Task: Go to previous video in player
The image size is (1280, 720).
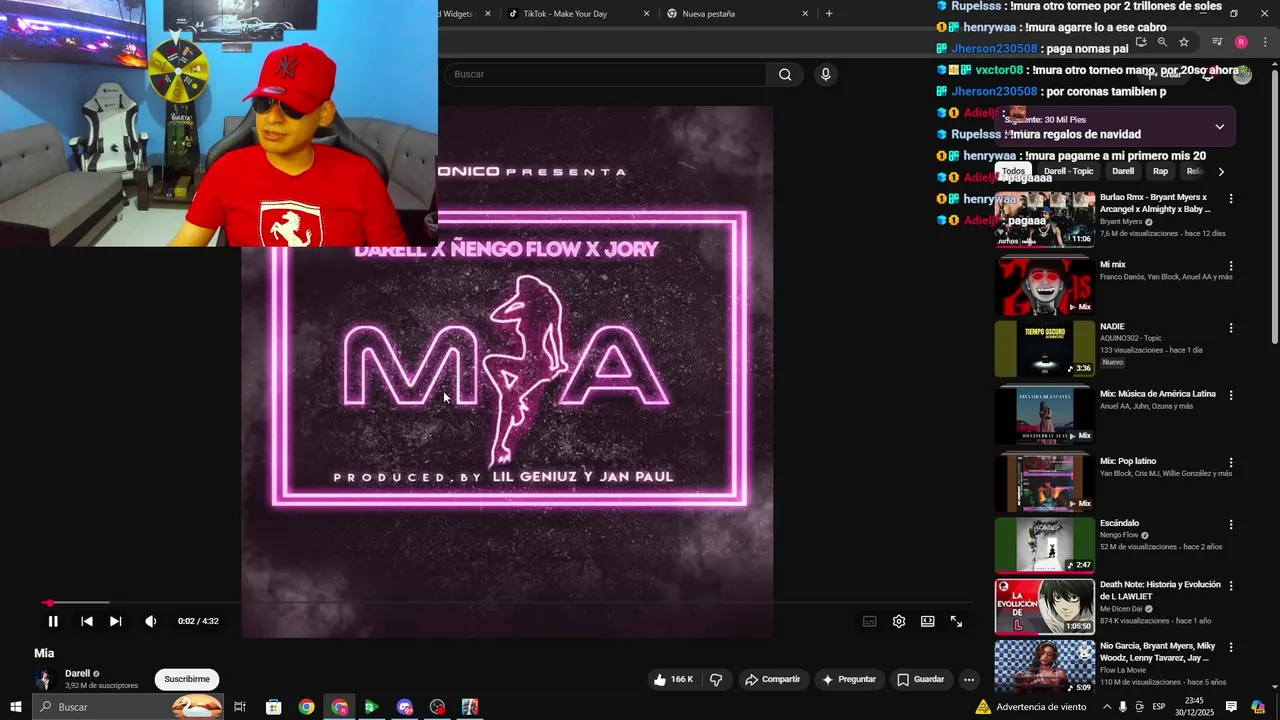Action: (x=87, y=621)
